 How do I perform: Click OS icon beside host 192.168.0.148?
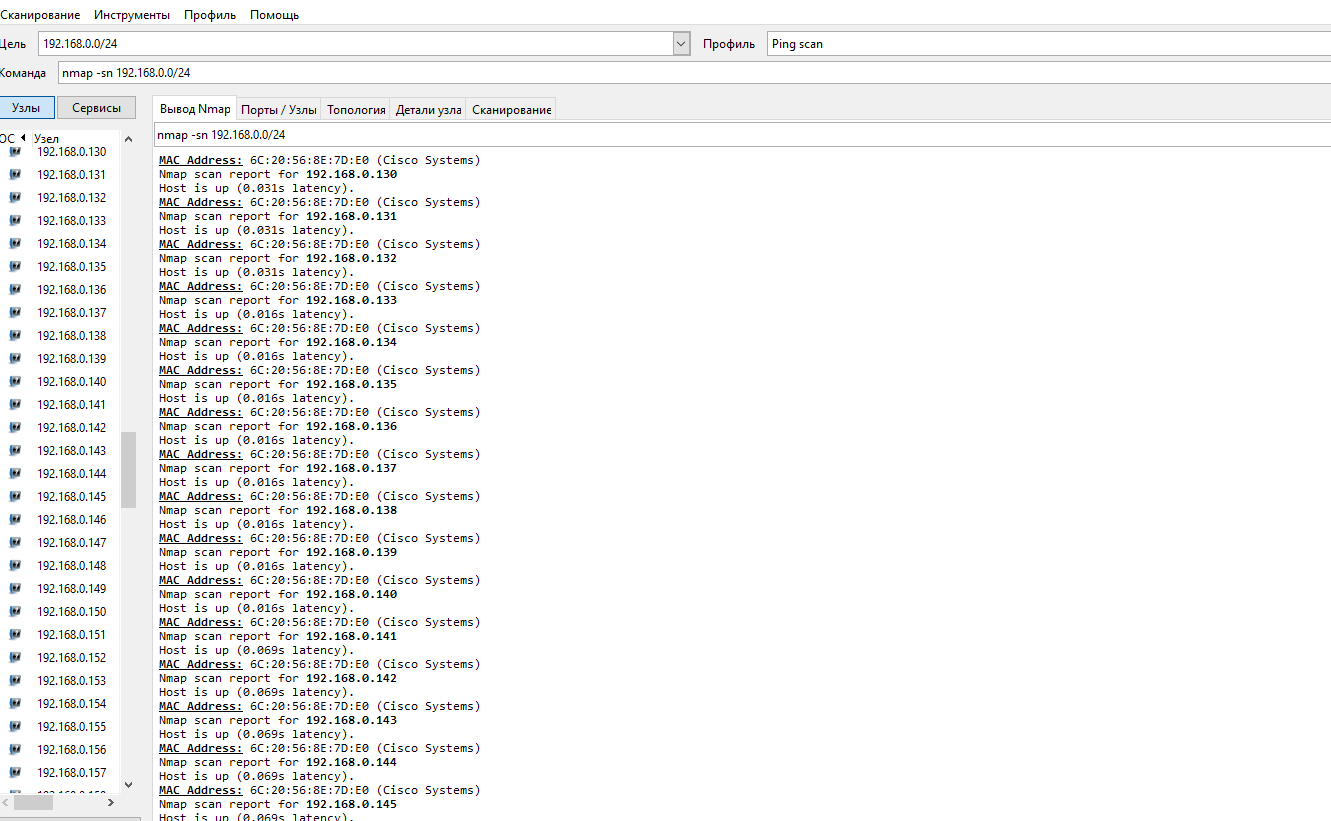point(15,566)
